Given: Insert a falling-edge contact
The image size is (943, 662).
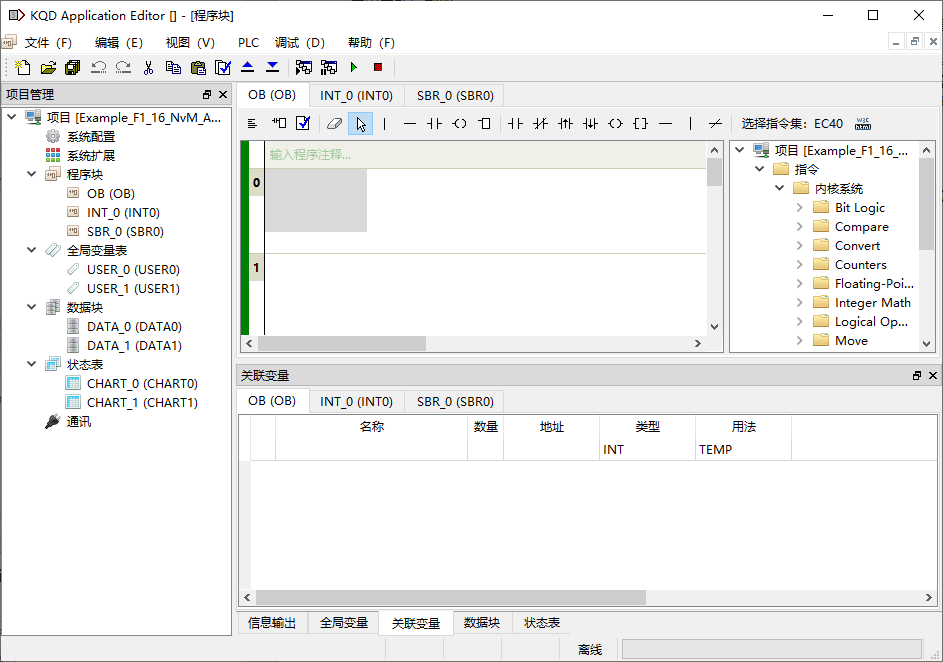Looking at the screenshot, I should pos(591,123).
